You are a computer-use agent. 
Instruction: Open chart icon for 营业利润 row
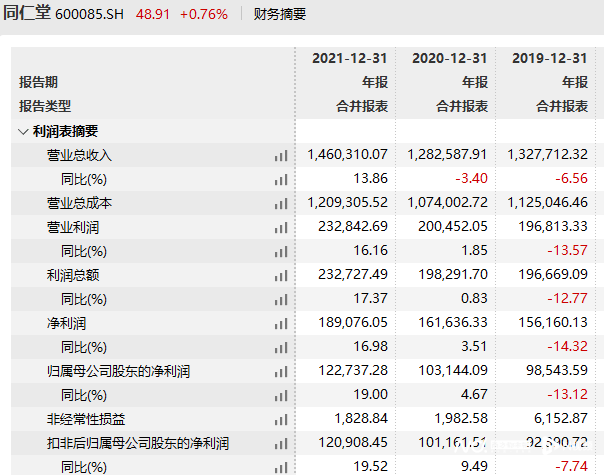click(x=281, y=228)
